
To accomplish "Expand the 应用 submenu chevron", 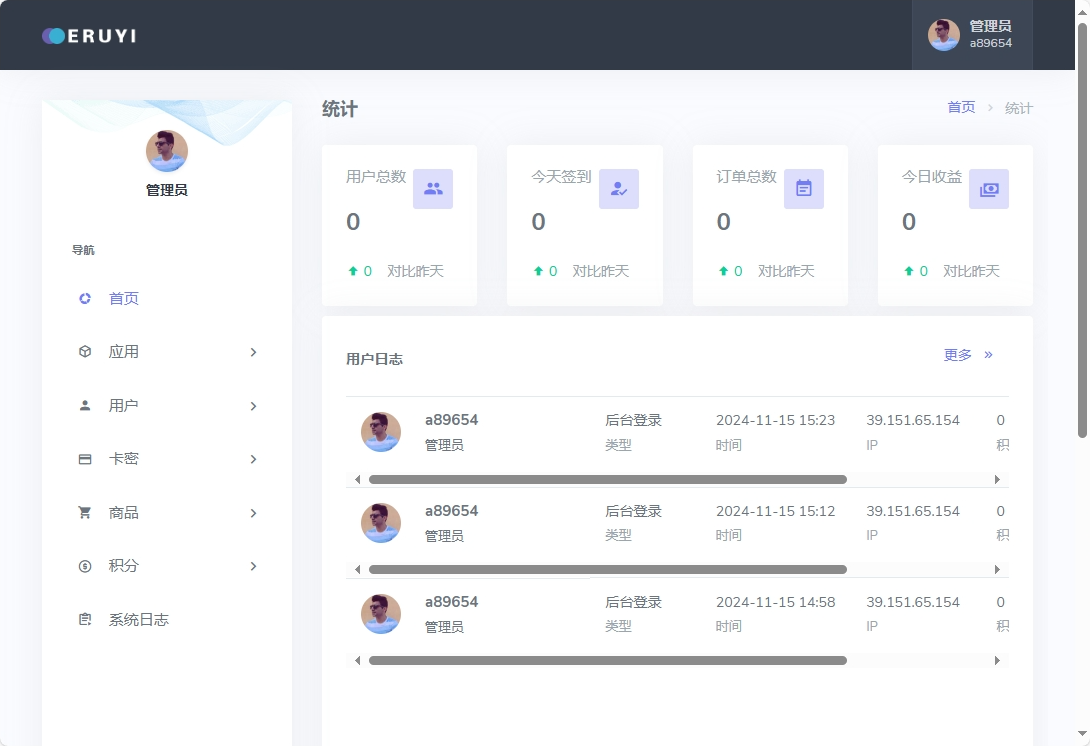I will pyautogui.click(x=253, y=352).
